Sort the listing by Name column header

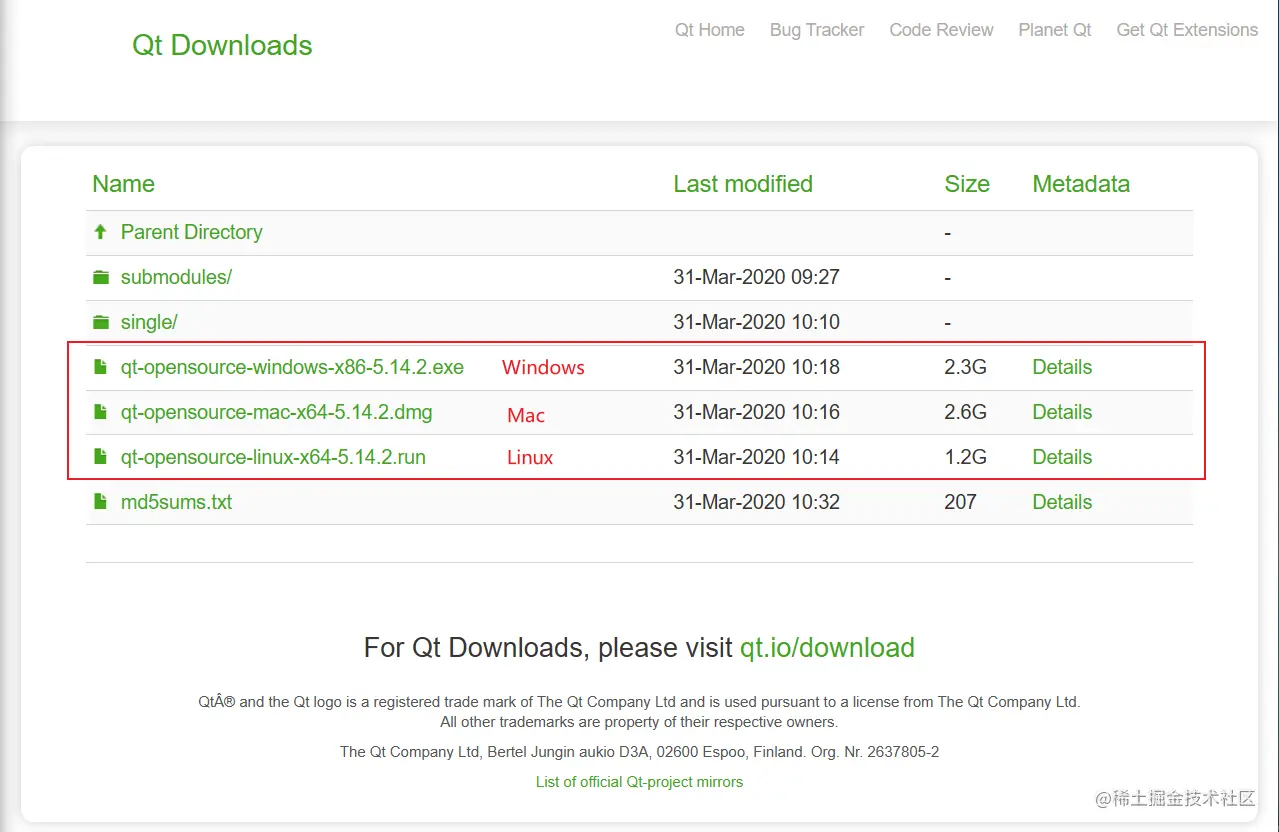coord(123,184)
